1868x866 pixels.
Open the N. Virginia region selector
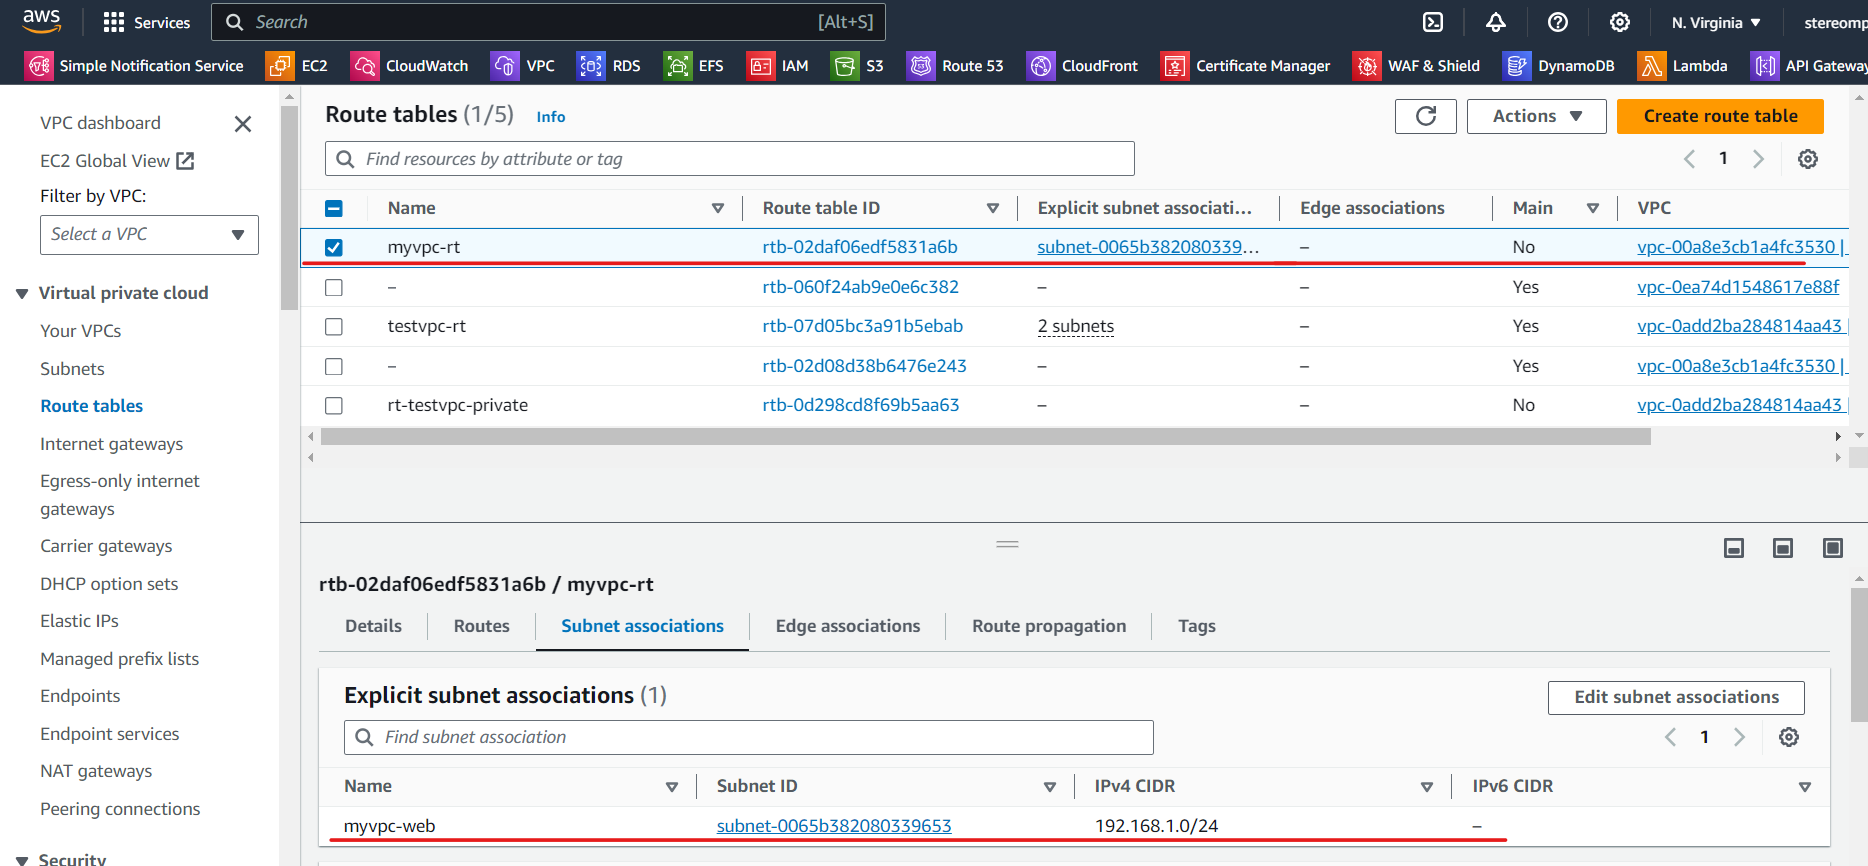[x=1716, y=22]
